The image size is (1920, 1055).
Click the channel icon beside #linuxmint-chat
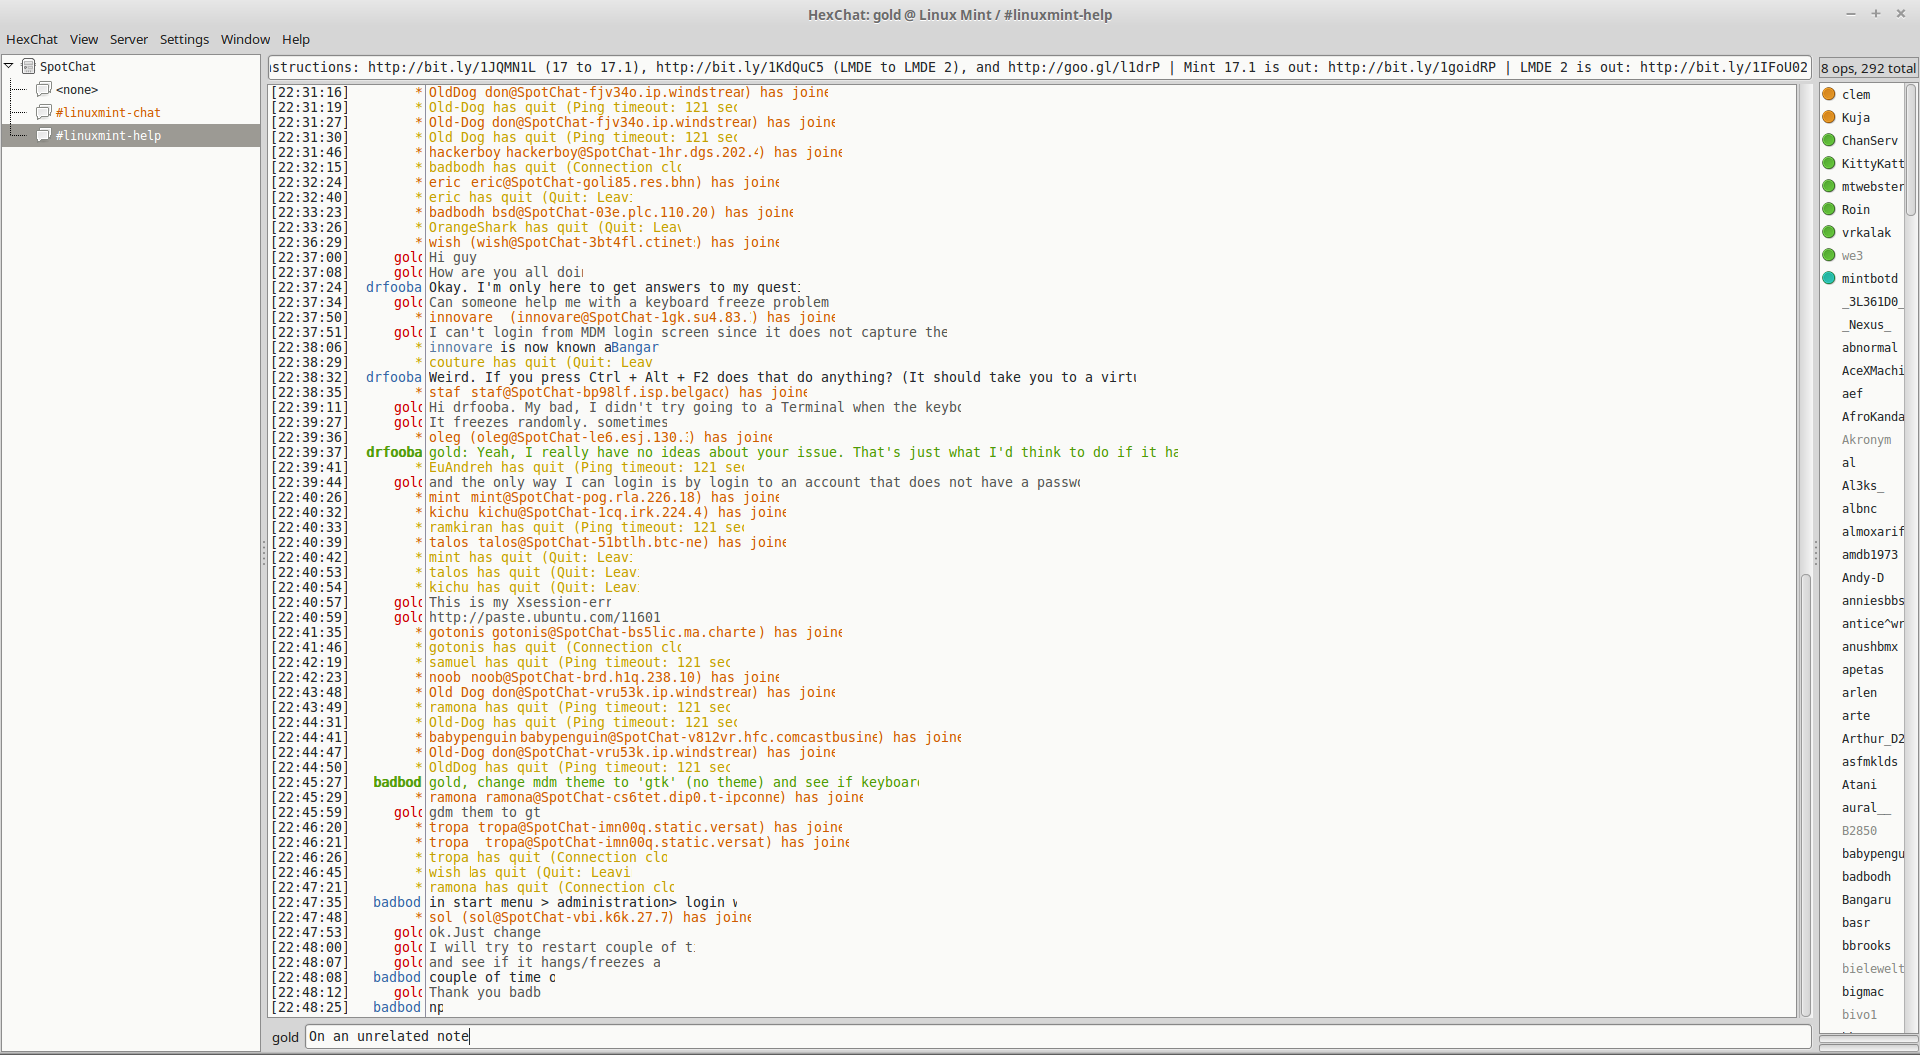[x=44, y=112]
